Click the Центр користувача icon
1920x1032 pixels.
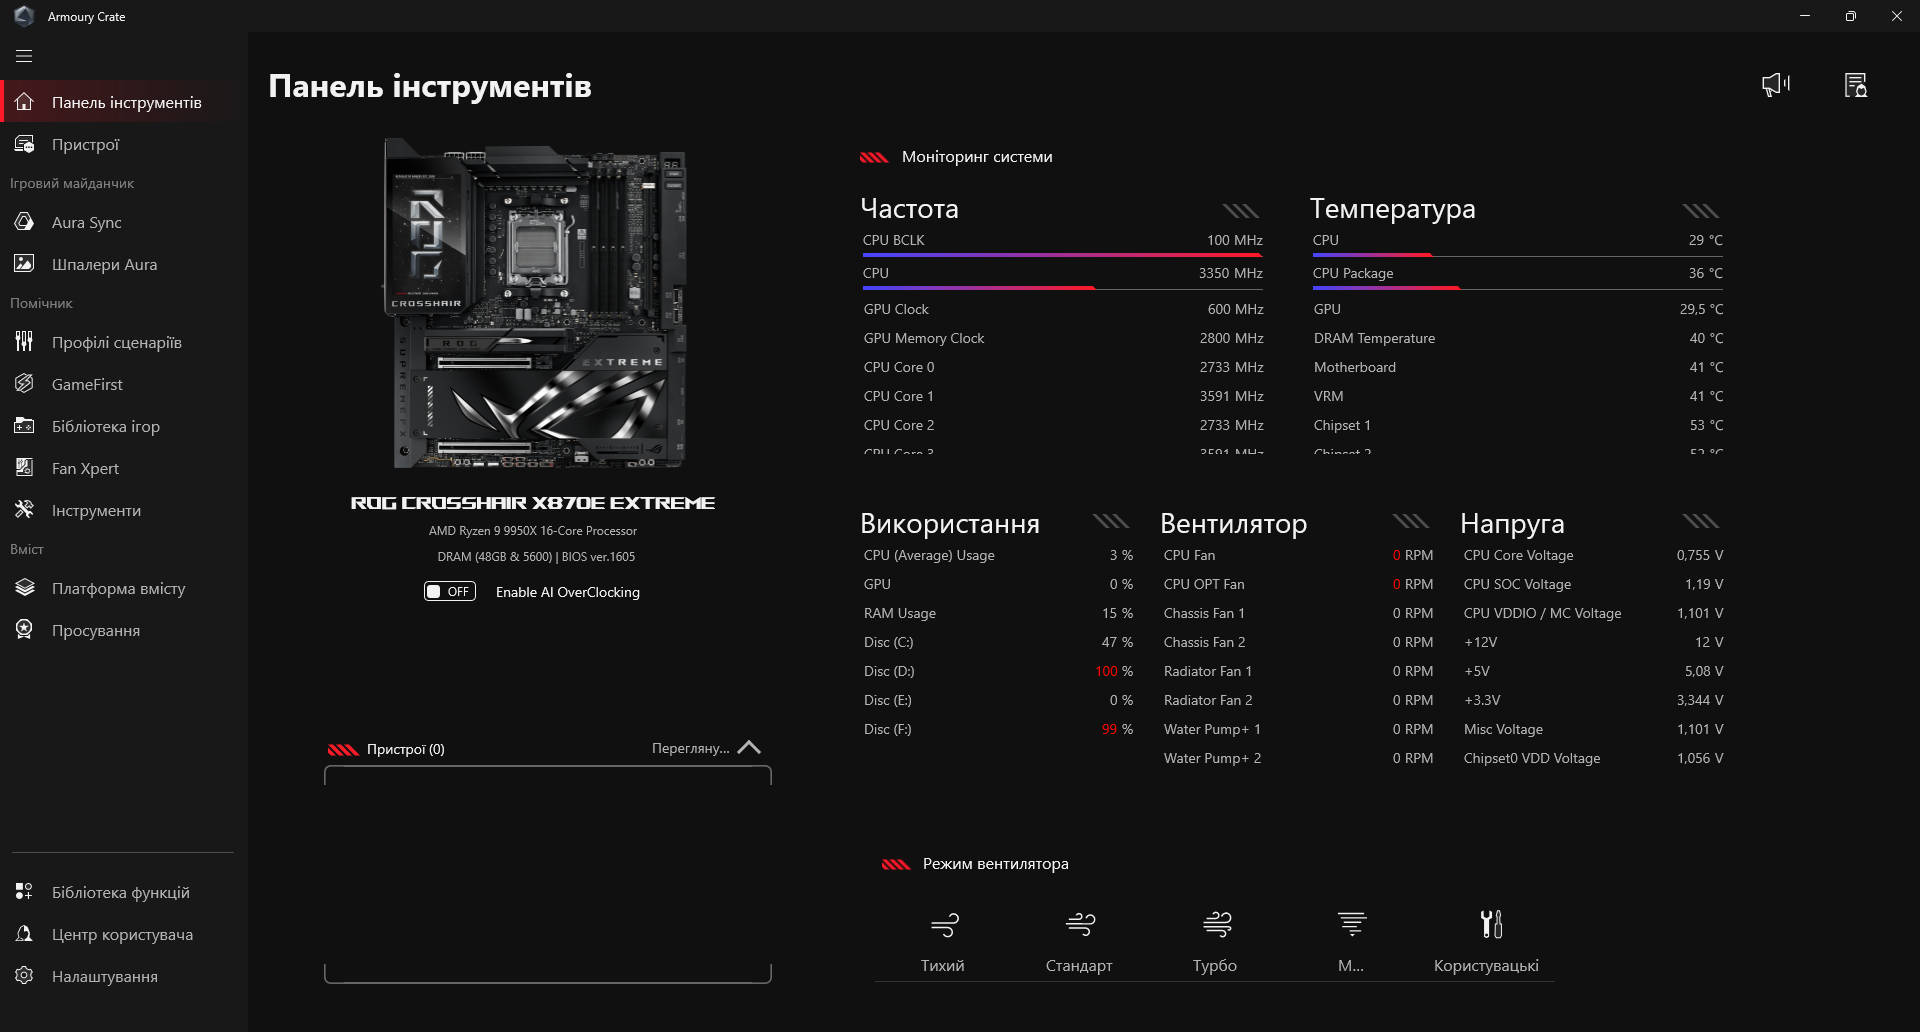coord(25,934)
